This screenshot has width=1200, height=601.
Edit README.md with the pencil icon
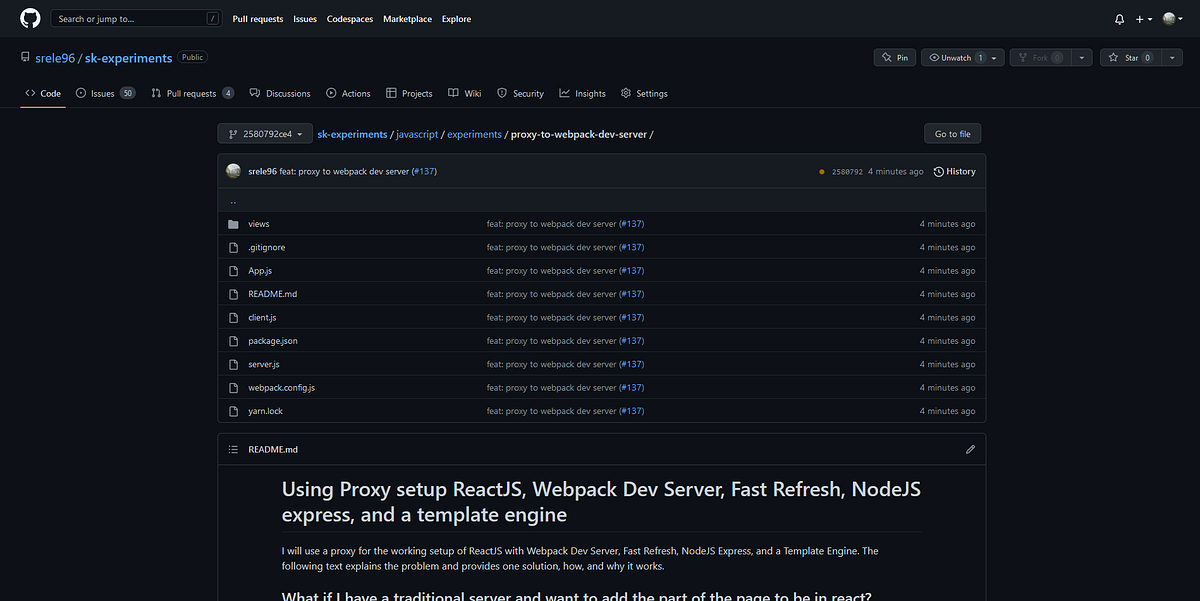point(970,450)
